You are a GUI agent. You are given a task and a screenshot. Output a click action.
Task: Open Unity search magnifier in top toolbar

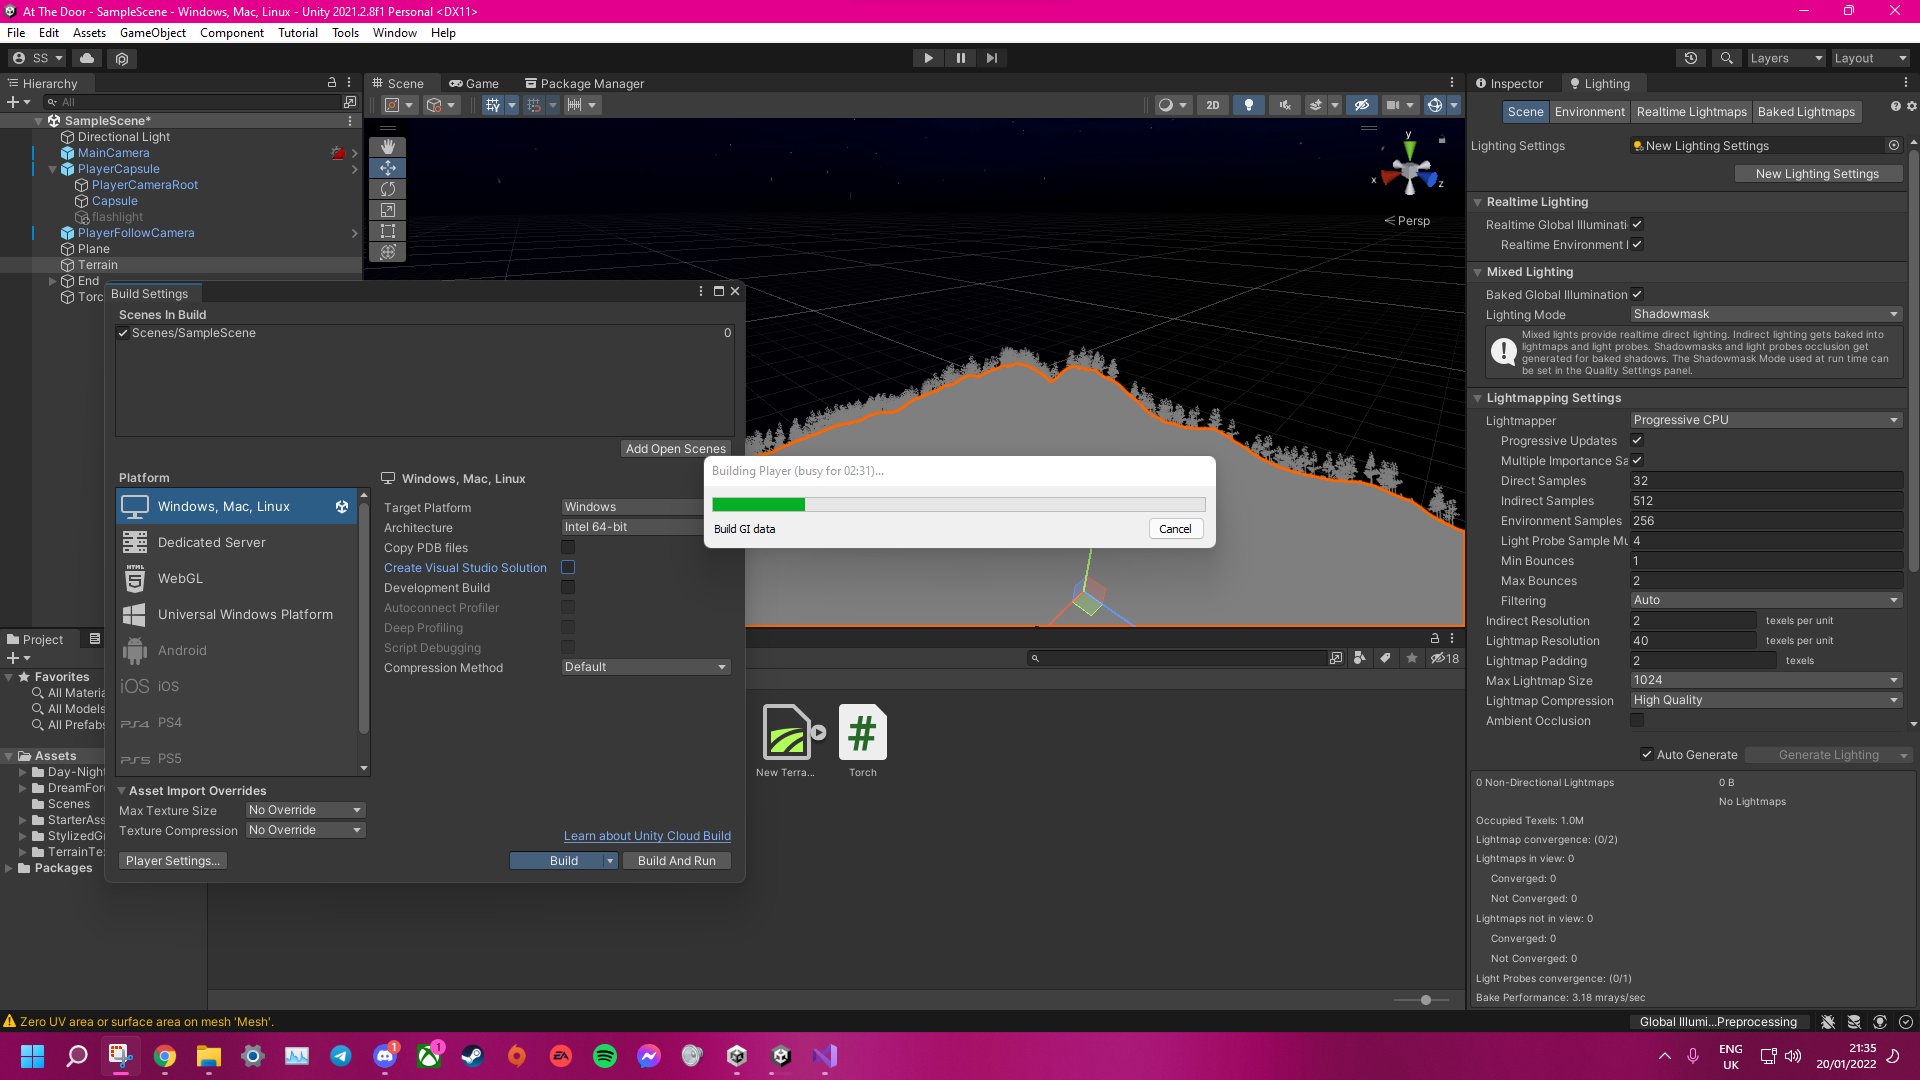click(1726, 58)
